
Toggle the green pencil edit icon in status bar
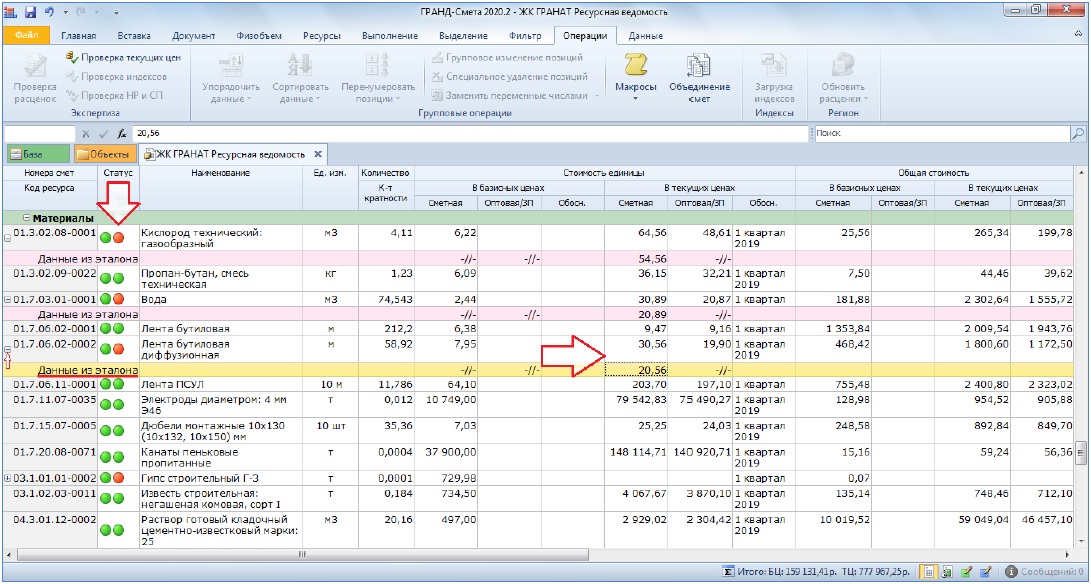[966, 571]
